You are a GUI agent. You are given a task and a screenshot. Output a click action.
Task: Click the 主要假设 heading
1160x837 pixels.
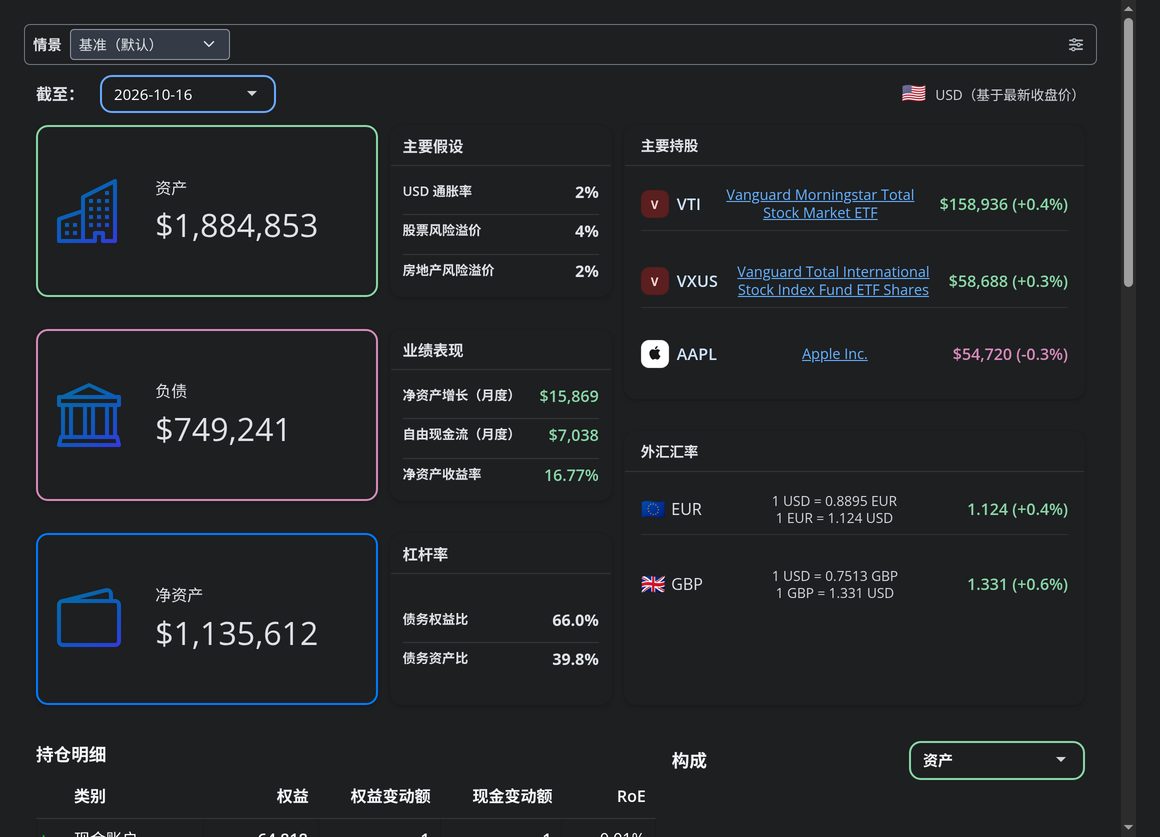pyautogui.click(x=433, y=147)
